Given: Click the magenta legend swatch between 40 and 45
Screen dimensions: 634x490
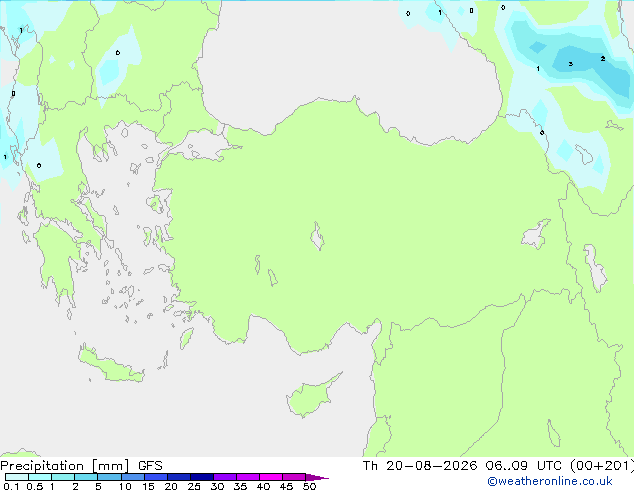Looking at the screenshot, I should click(x=271, y=477).
